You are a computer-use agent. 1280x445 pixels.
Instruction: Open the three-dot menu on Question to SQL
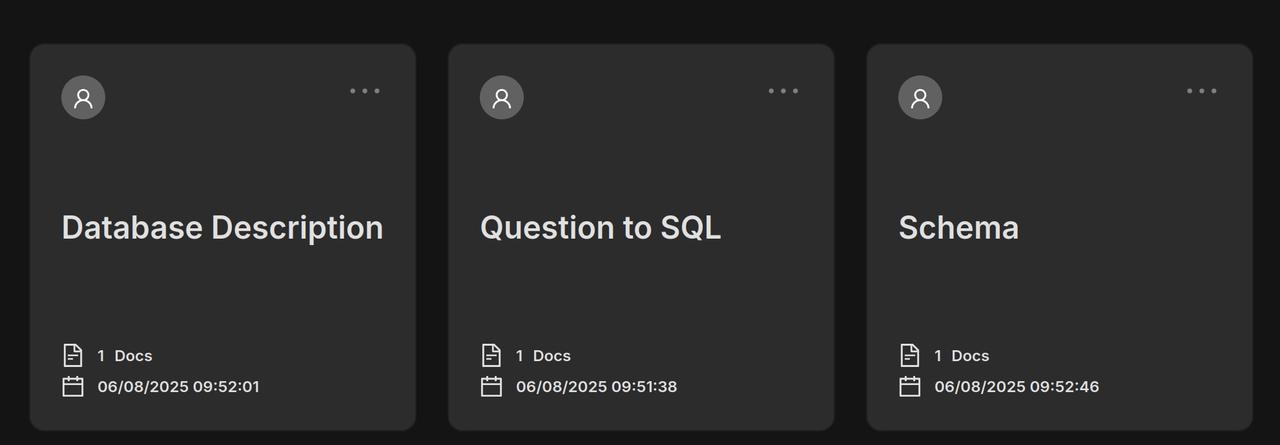783,91
